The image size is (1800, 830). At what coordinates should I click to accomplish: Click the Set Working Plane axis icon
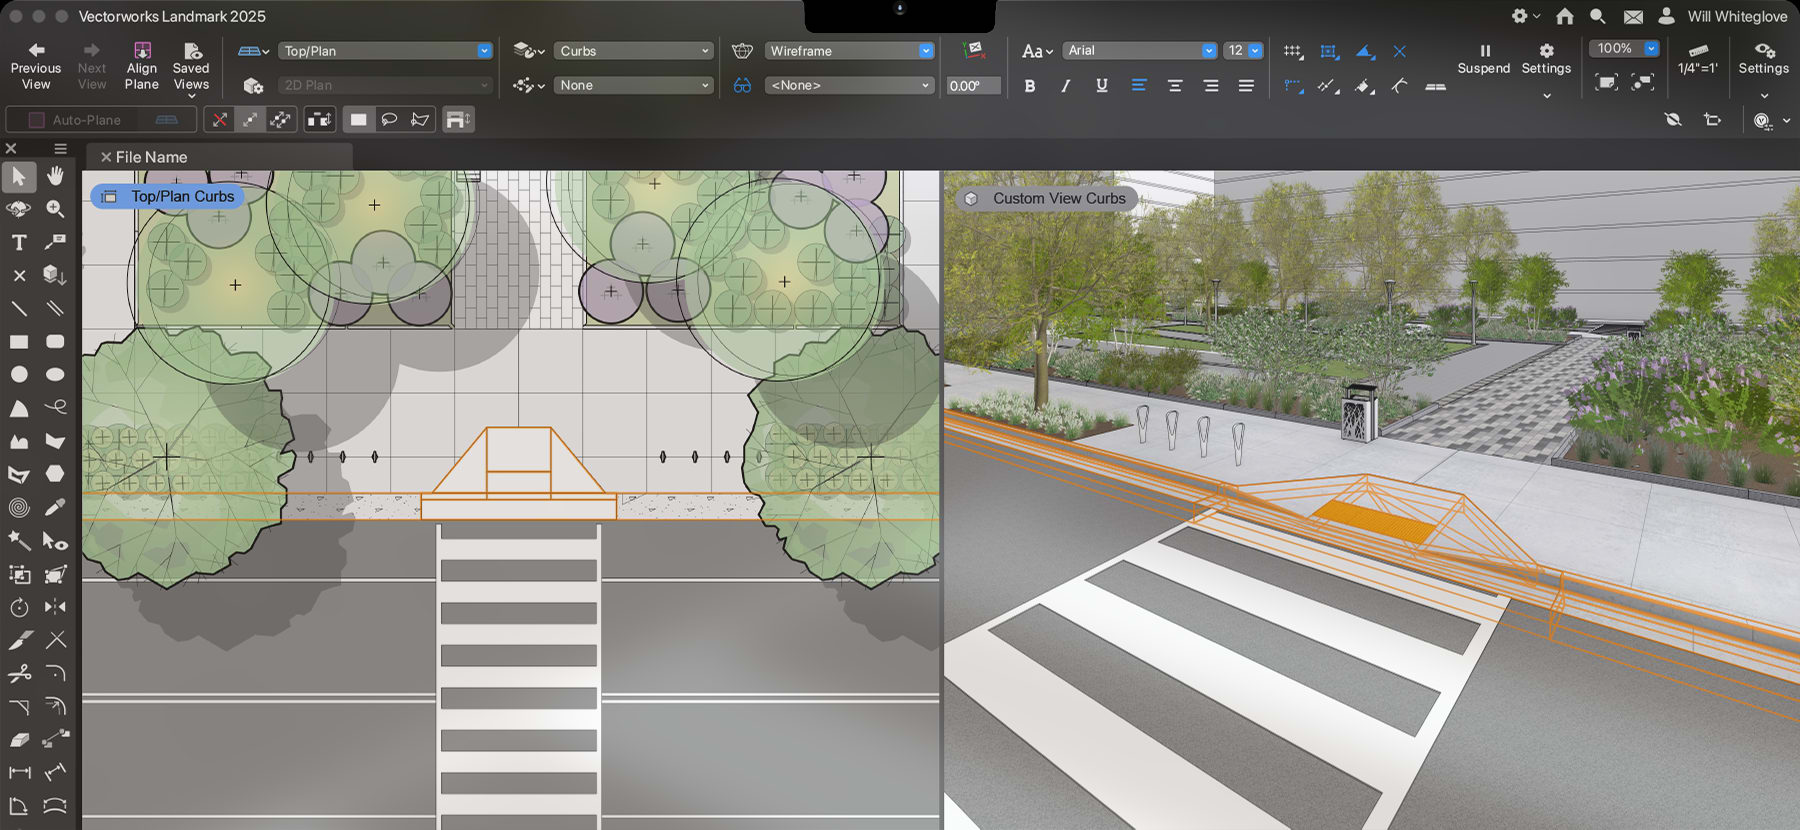click(x=975, y=50)
